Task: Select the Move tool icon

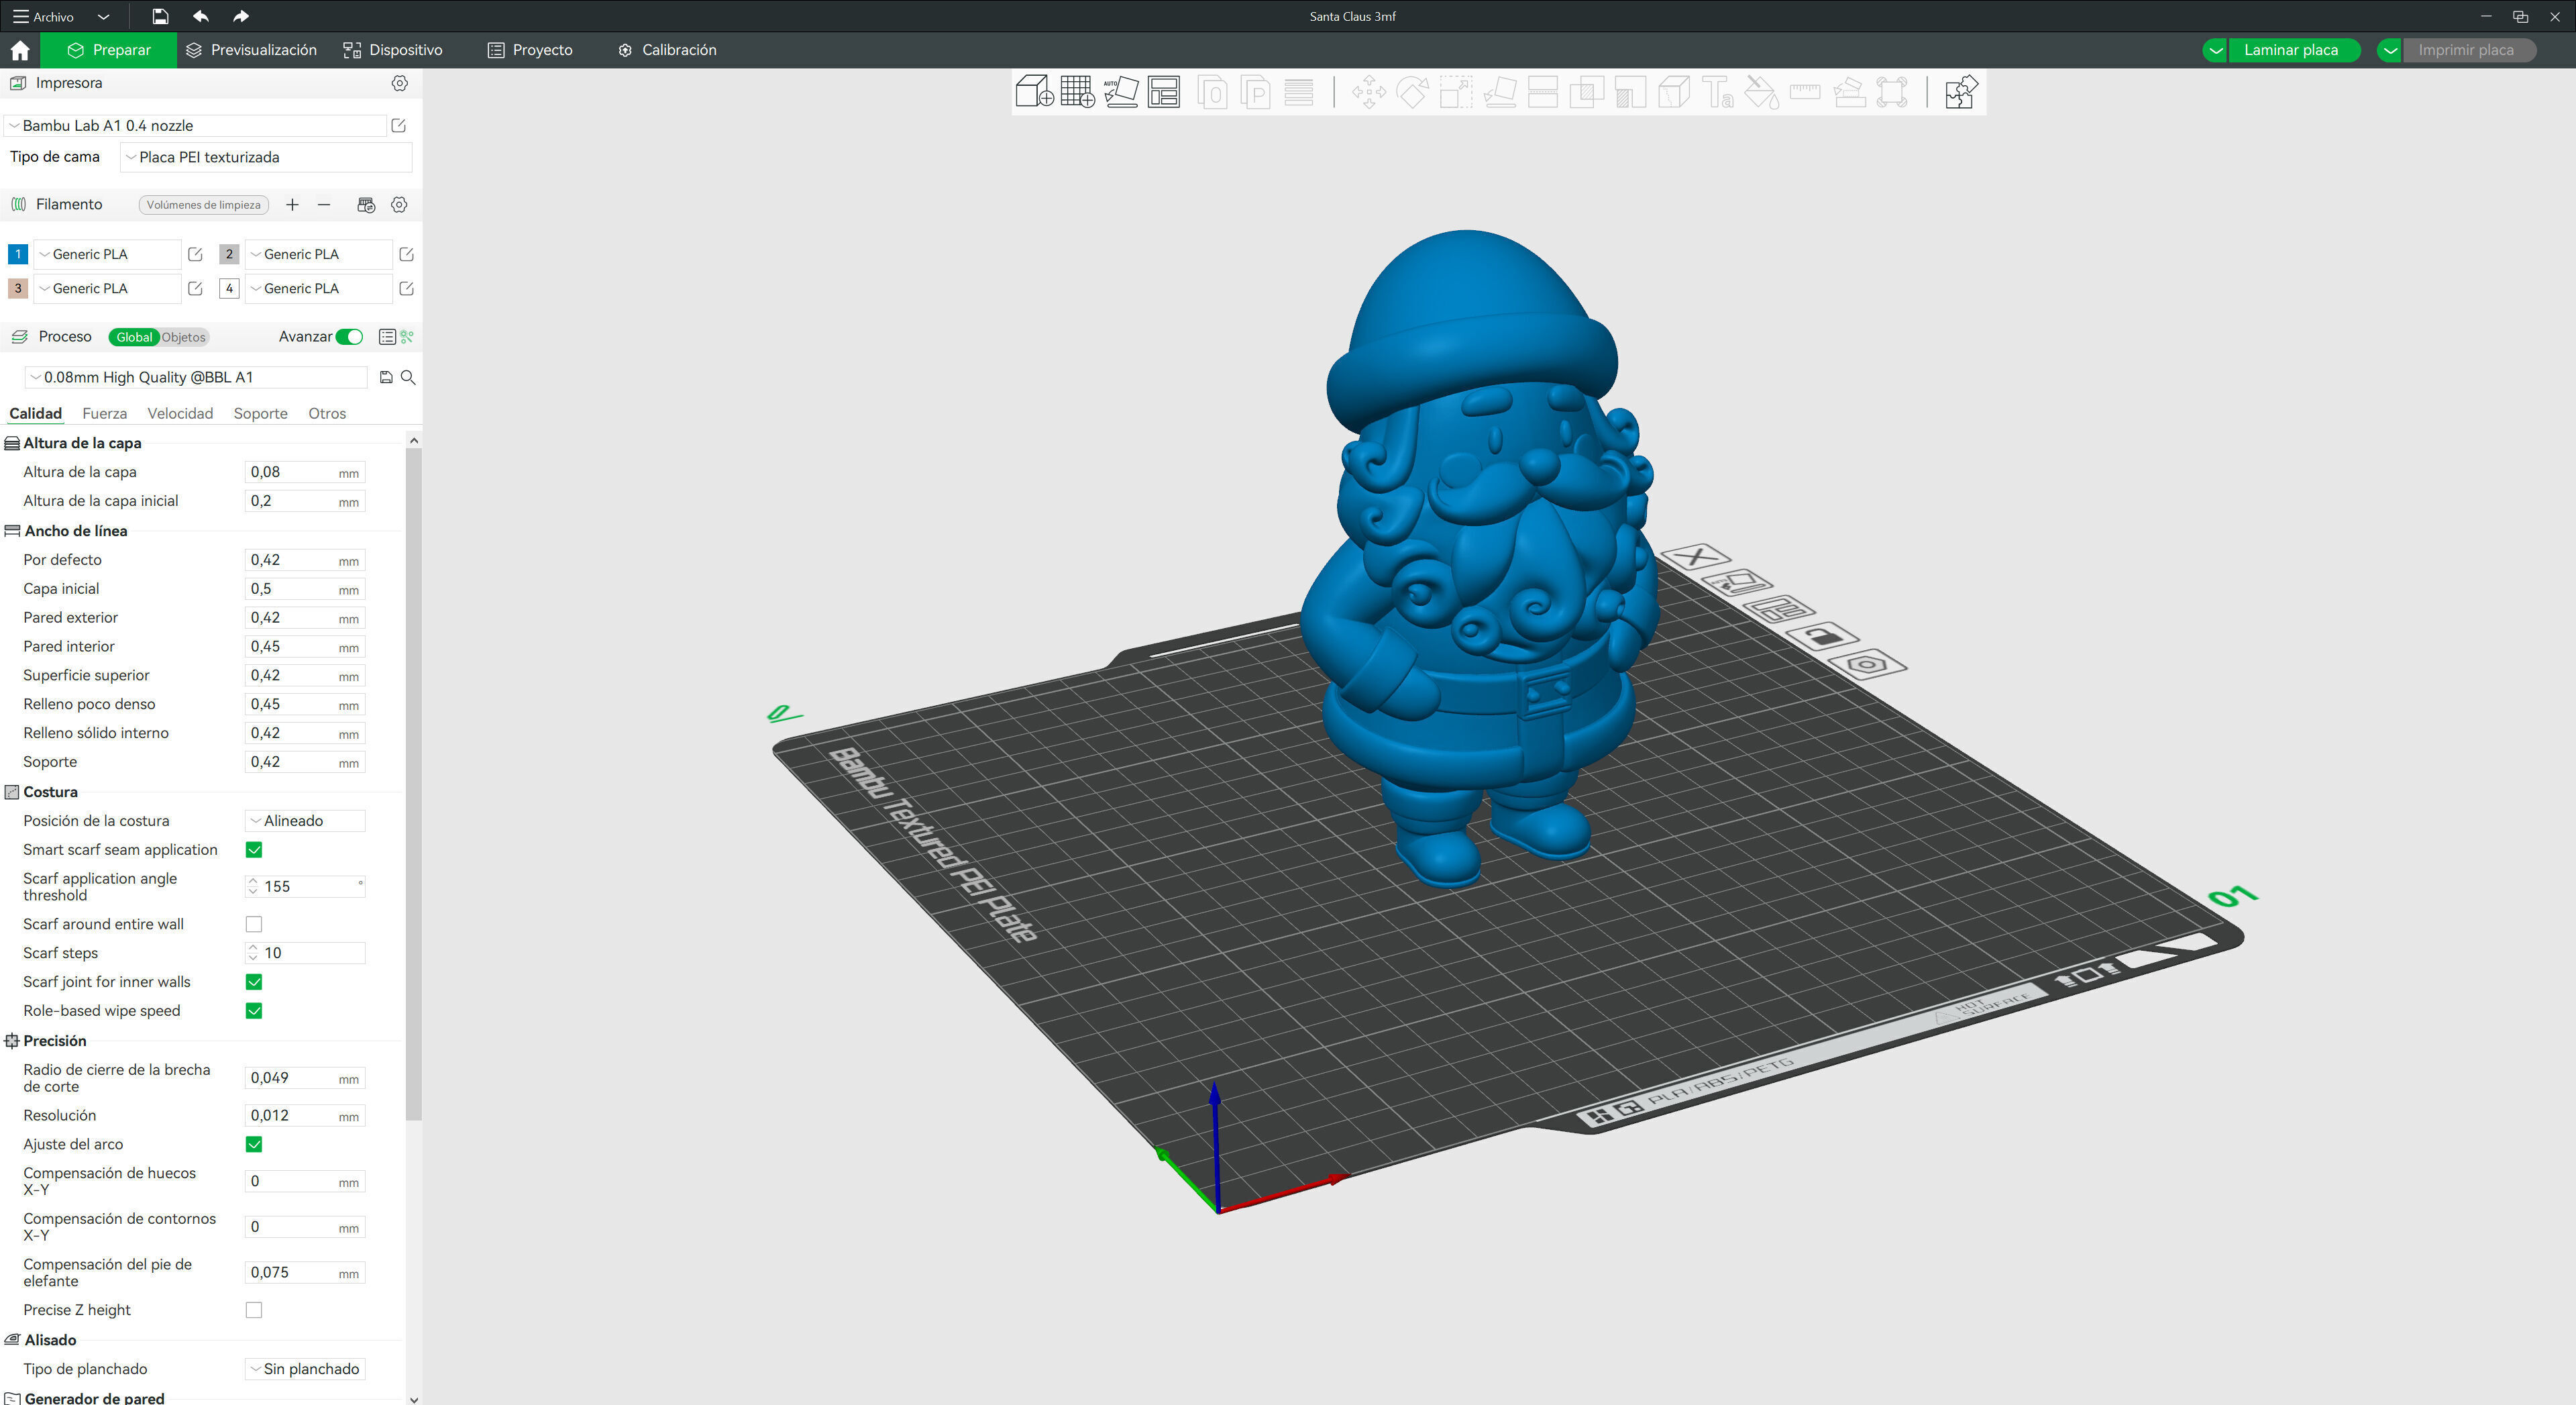Action: point(1369,93)
